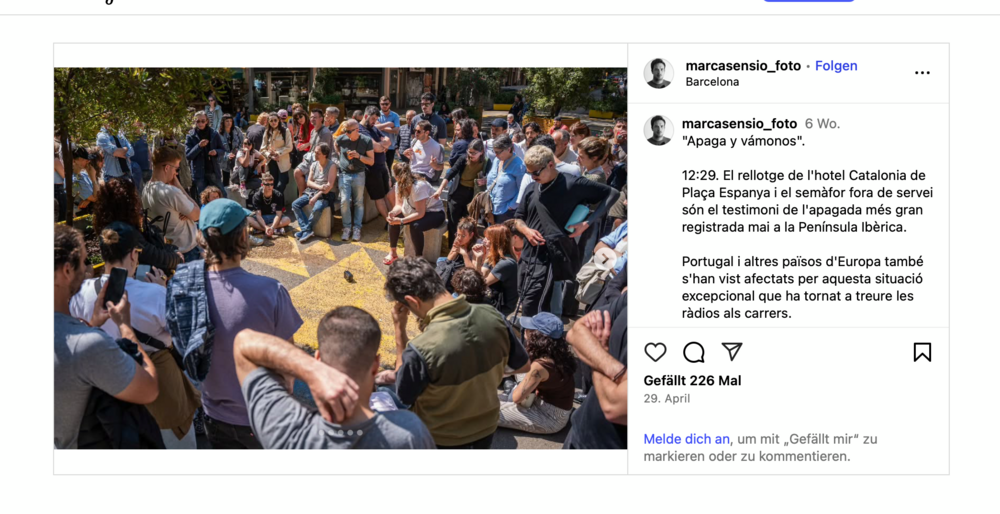Open the profile picture beside the caption

[x=659, y=130]
